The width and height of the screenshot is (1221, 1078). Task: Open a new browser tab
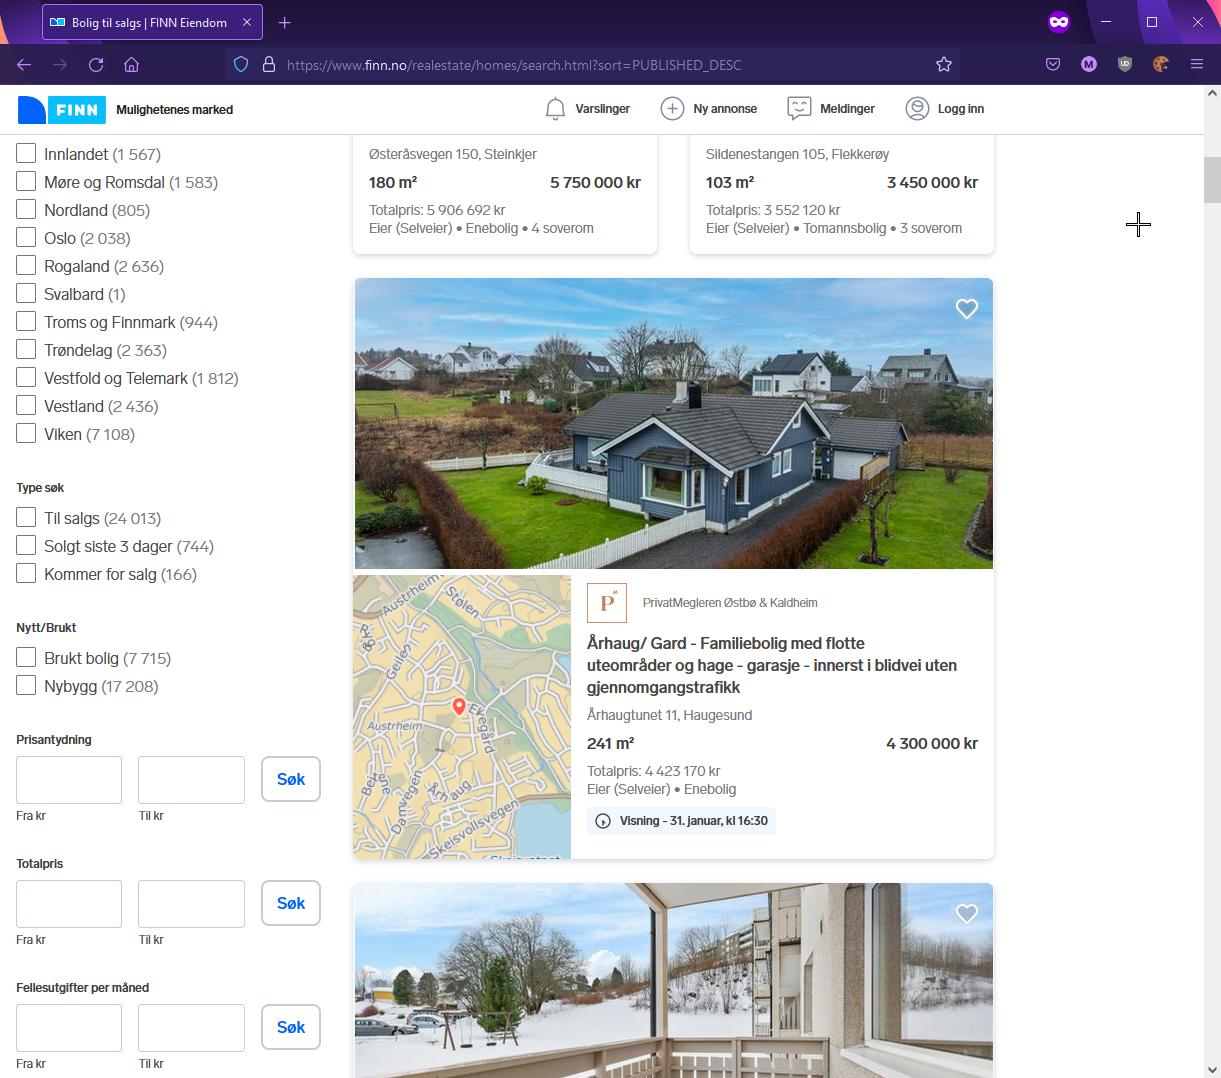285,22
